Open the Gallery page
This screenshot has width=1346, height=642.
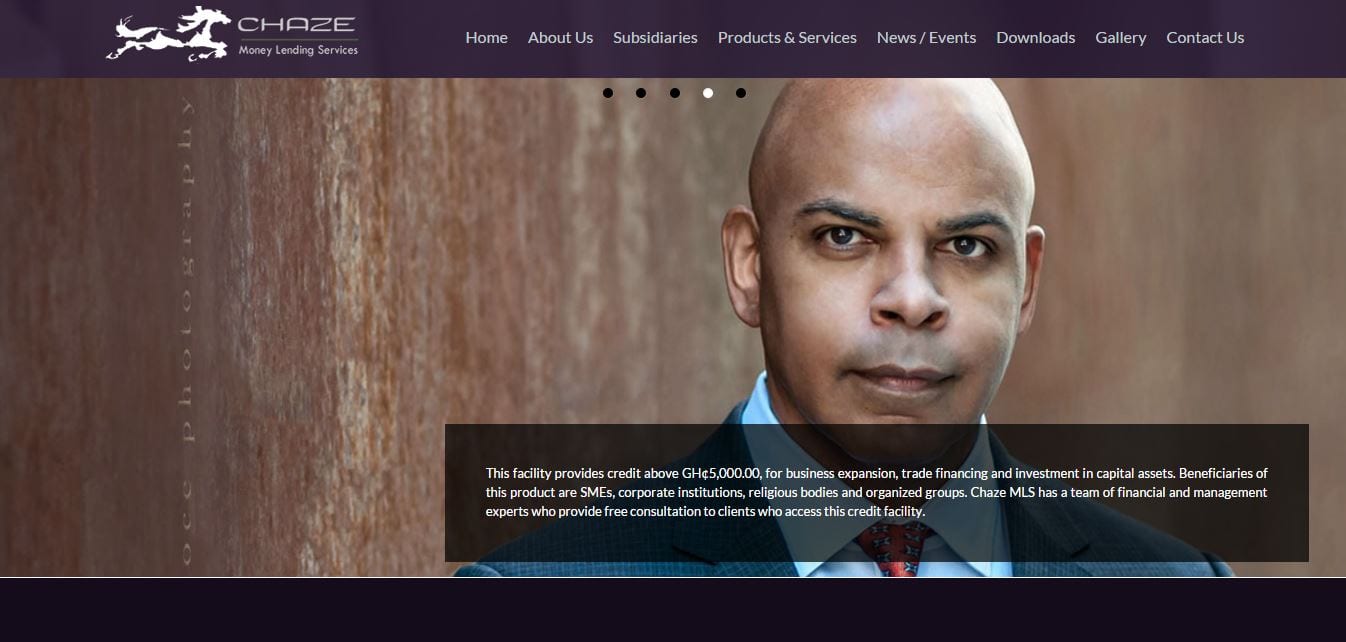(1120, 37)
